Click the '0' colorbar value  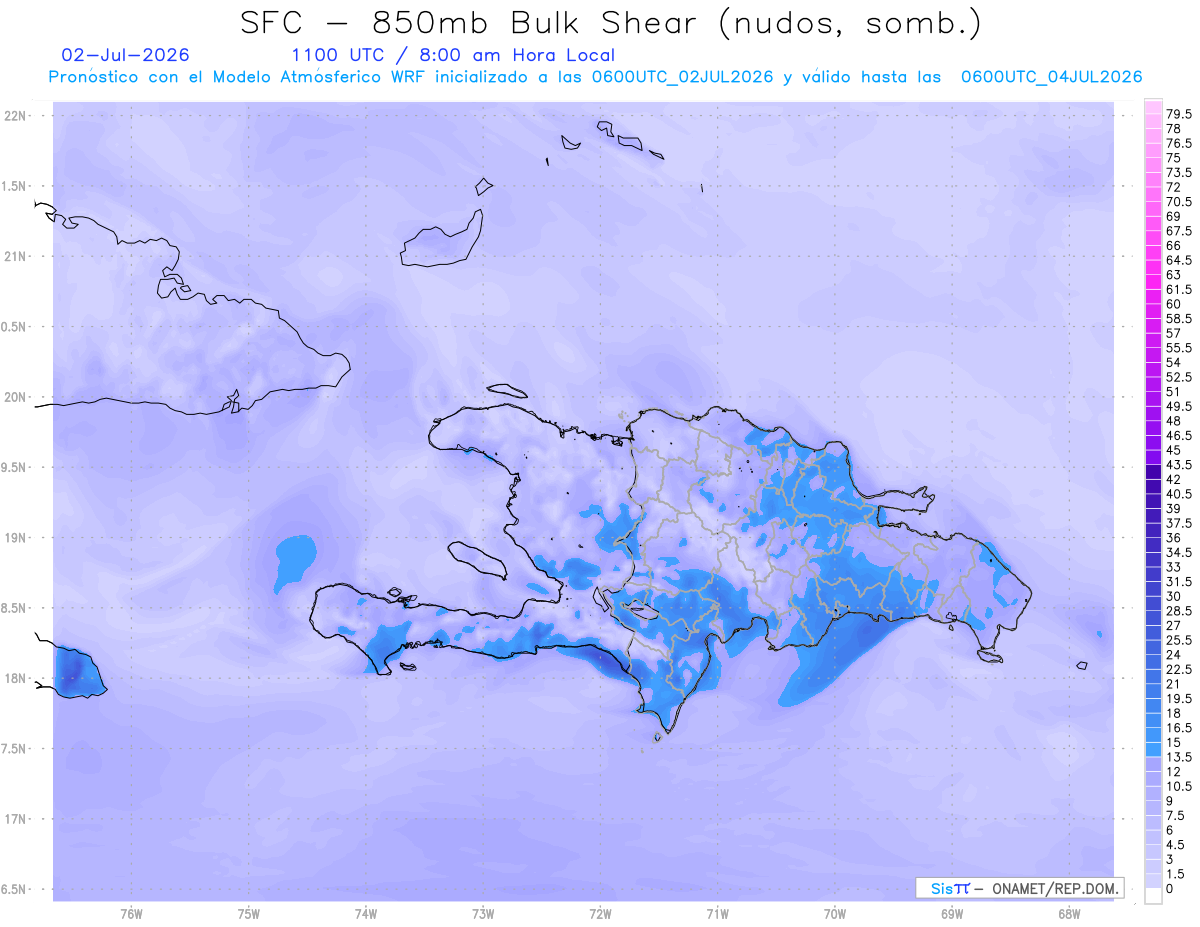pos(1171,889)
